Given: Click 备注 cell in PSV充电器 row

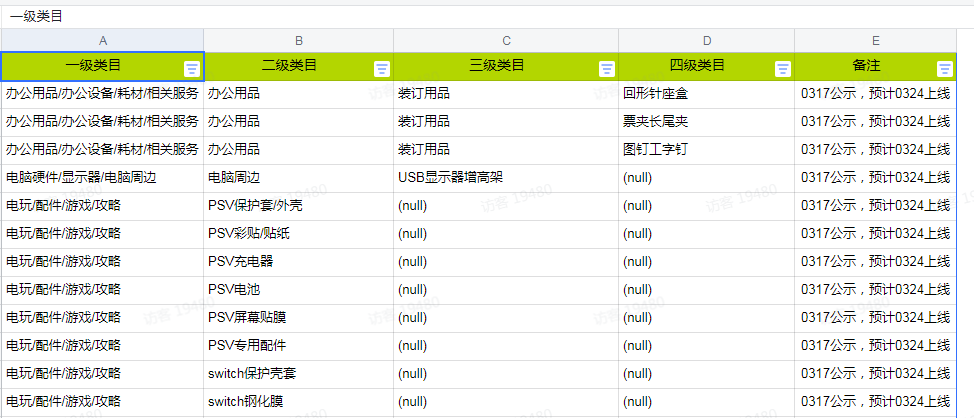Looking at the screenshot, I should point(875,262).
